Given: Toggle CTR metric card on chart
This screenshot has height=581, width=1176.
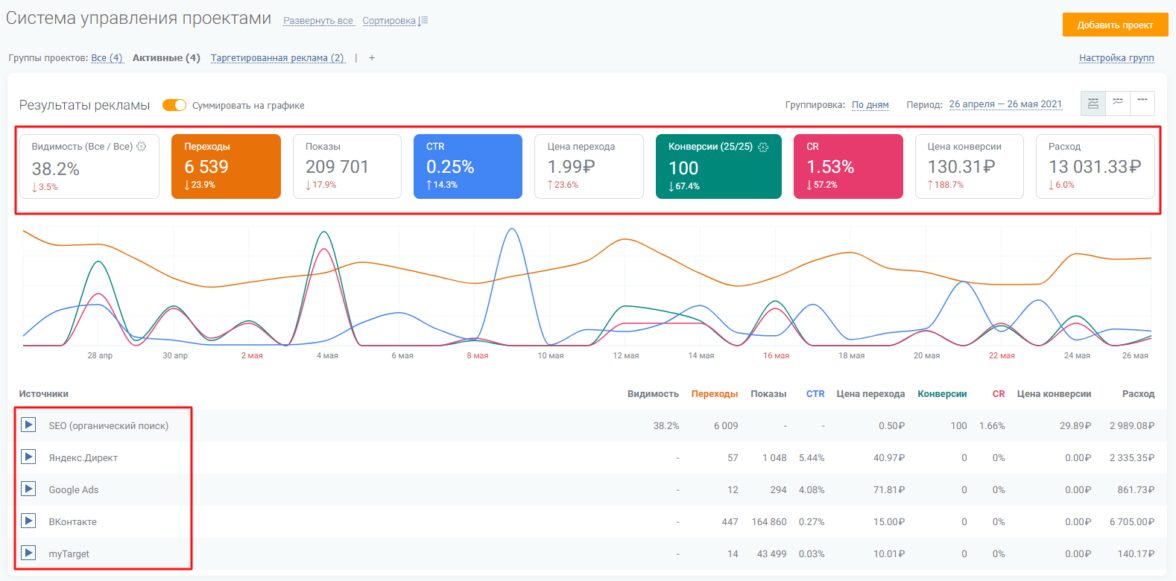Looking at the screenshot, I should [x=467, y=166].
